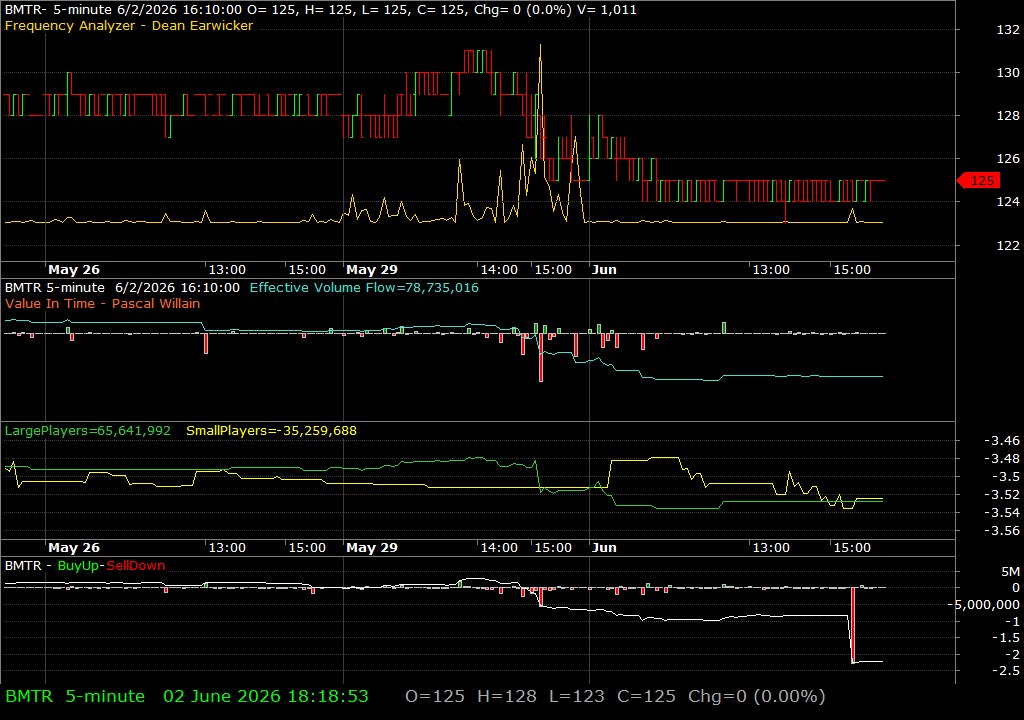Click the 5M axis label in the bottom pane

coord(1010,572)
